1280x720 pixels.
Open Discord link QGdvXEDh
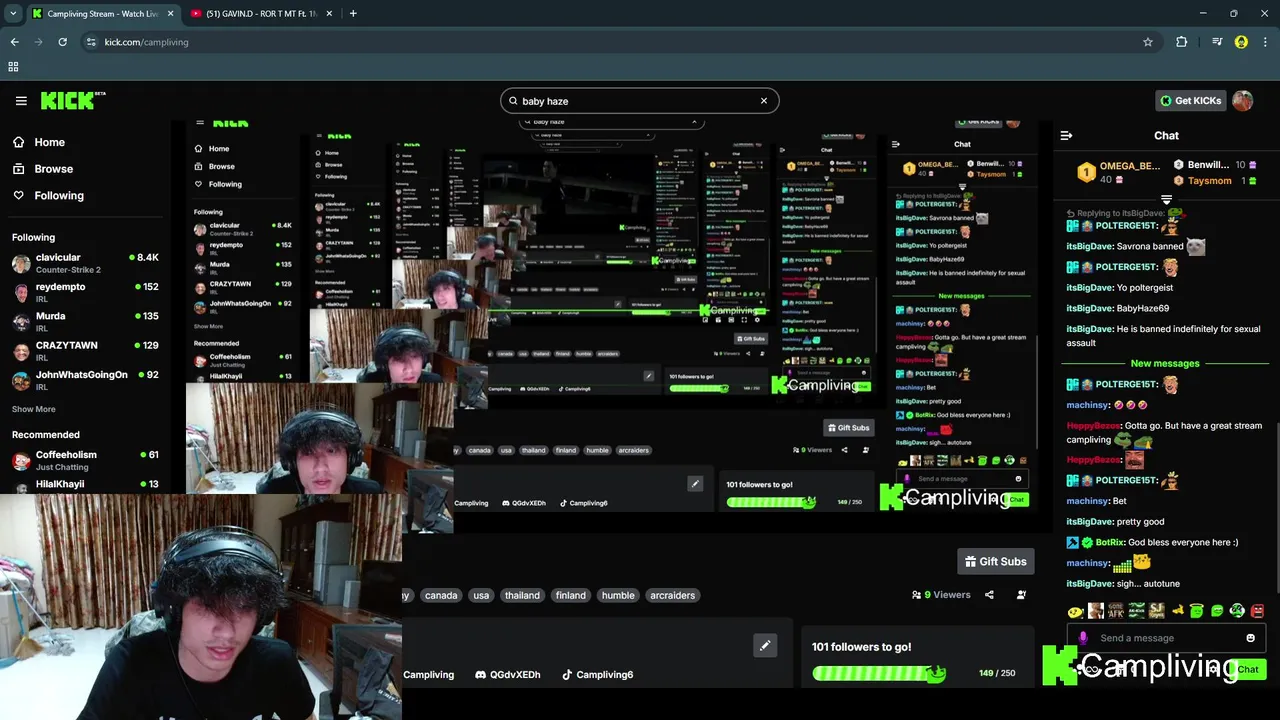[x=508, y=675]
